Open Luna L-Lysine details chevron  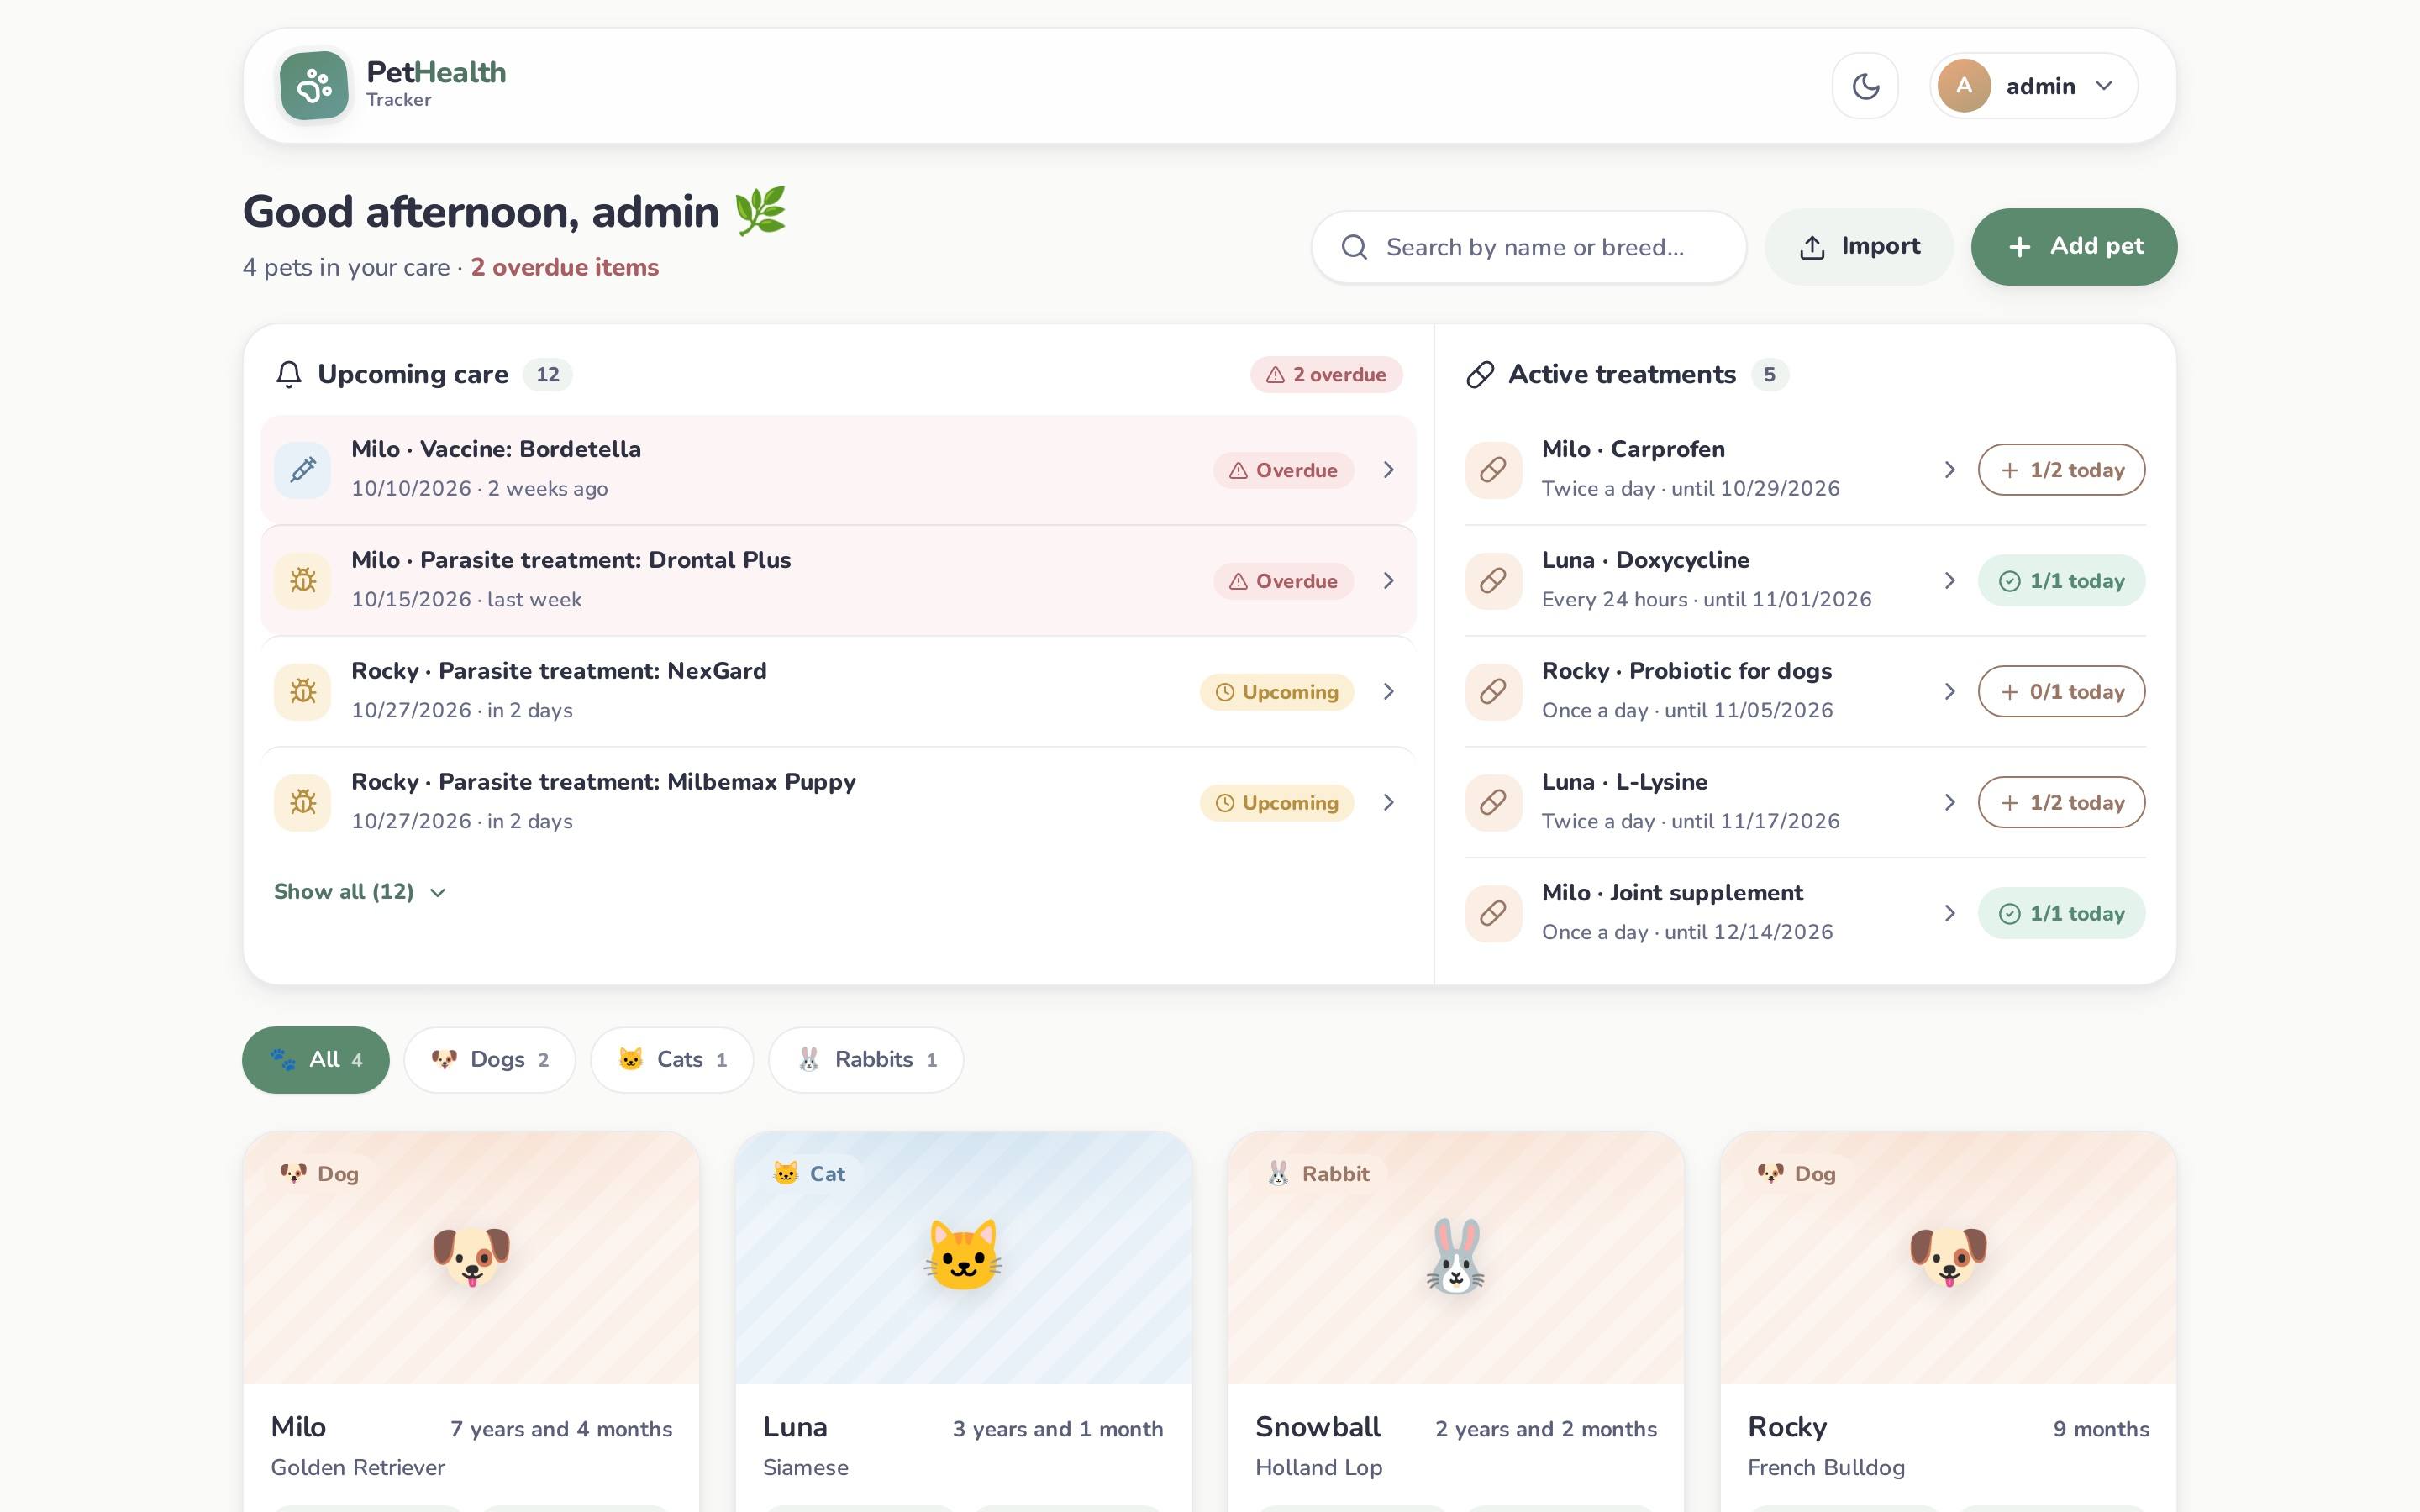1949,802
